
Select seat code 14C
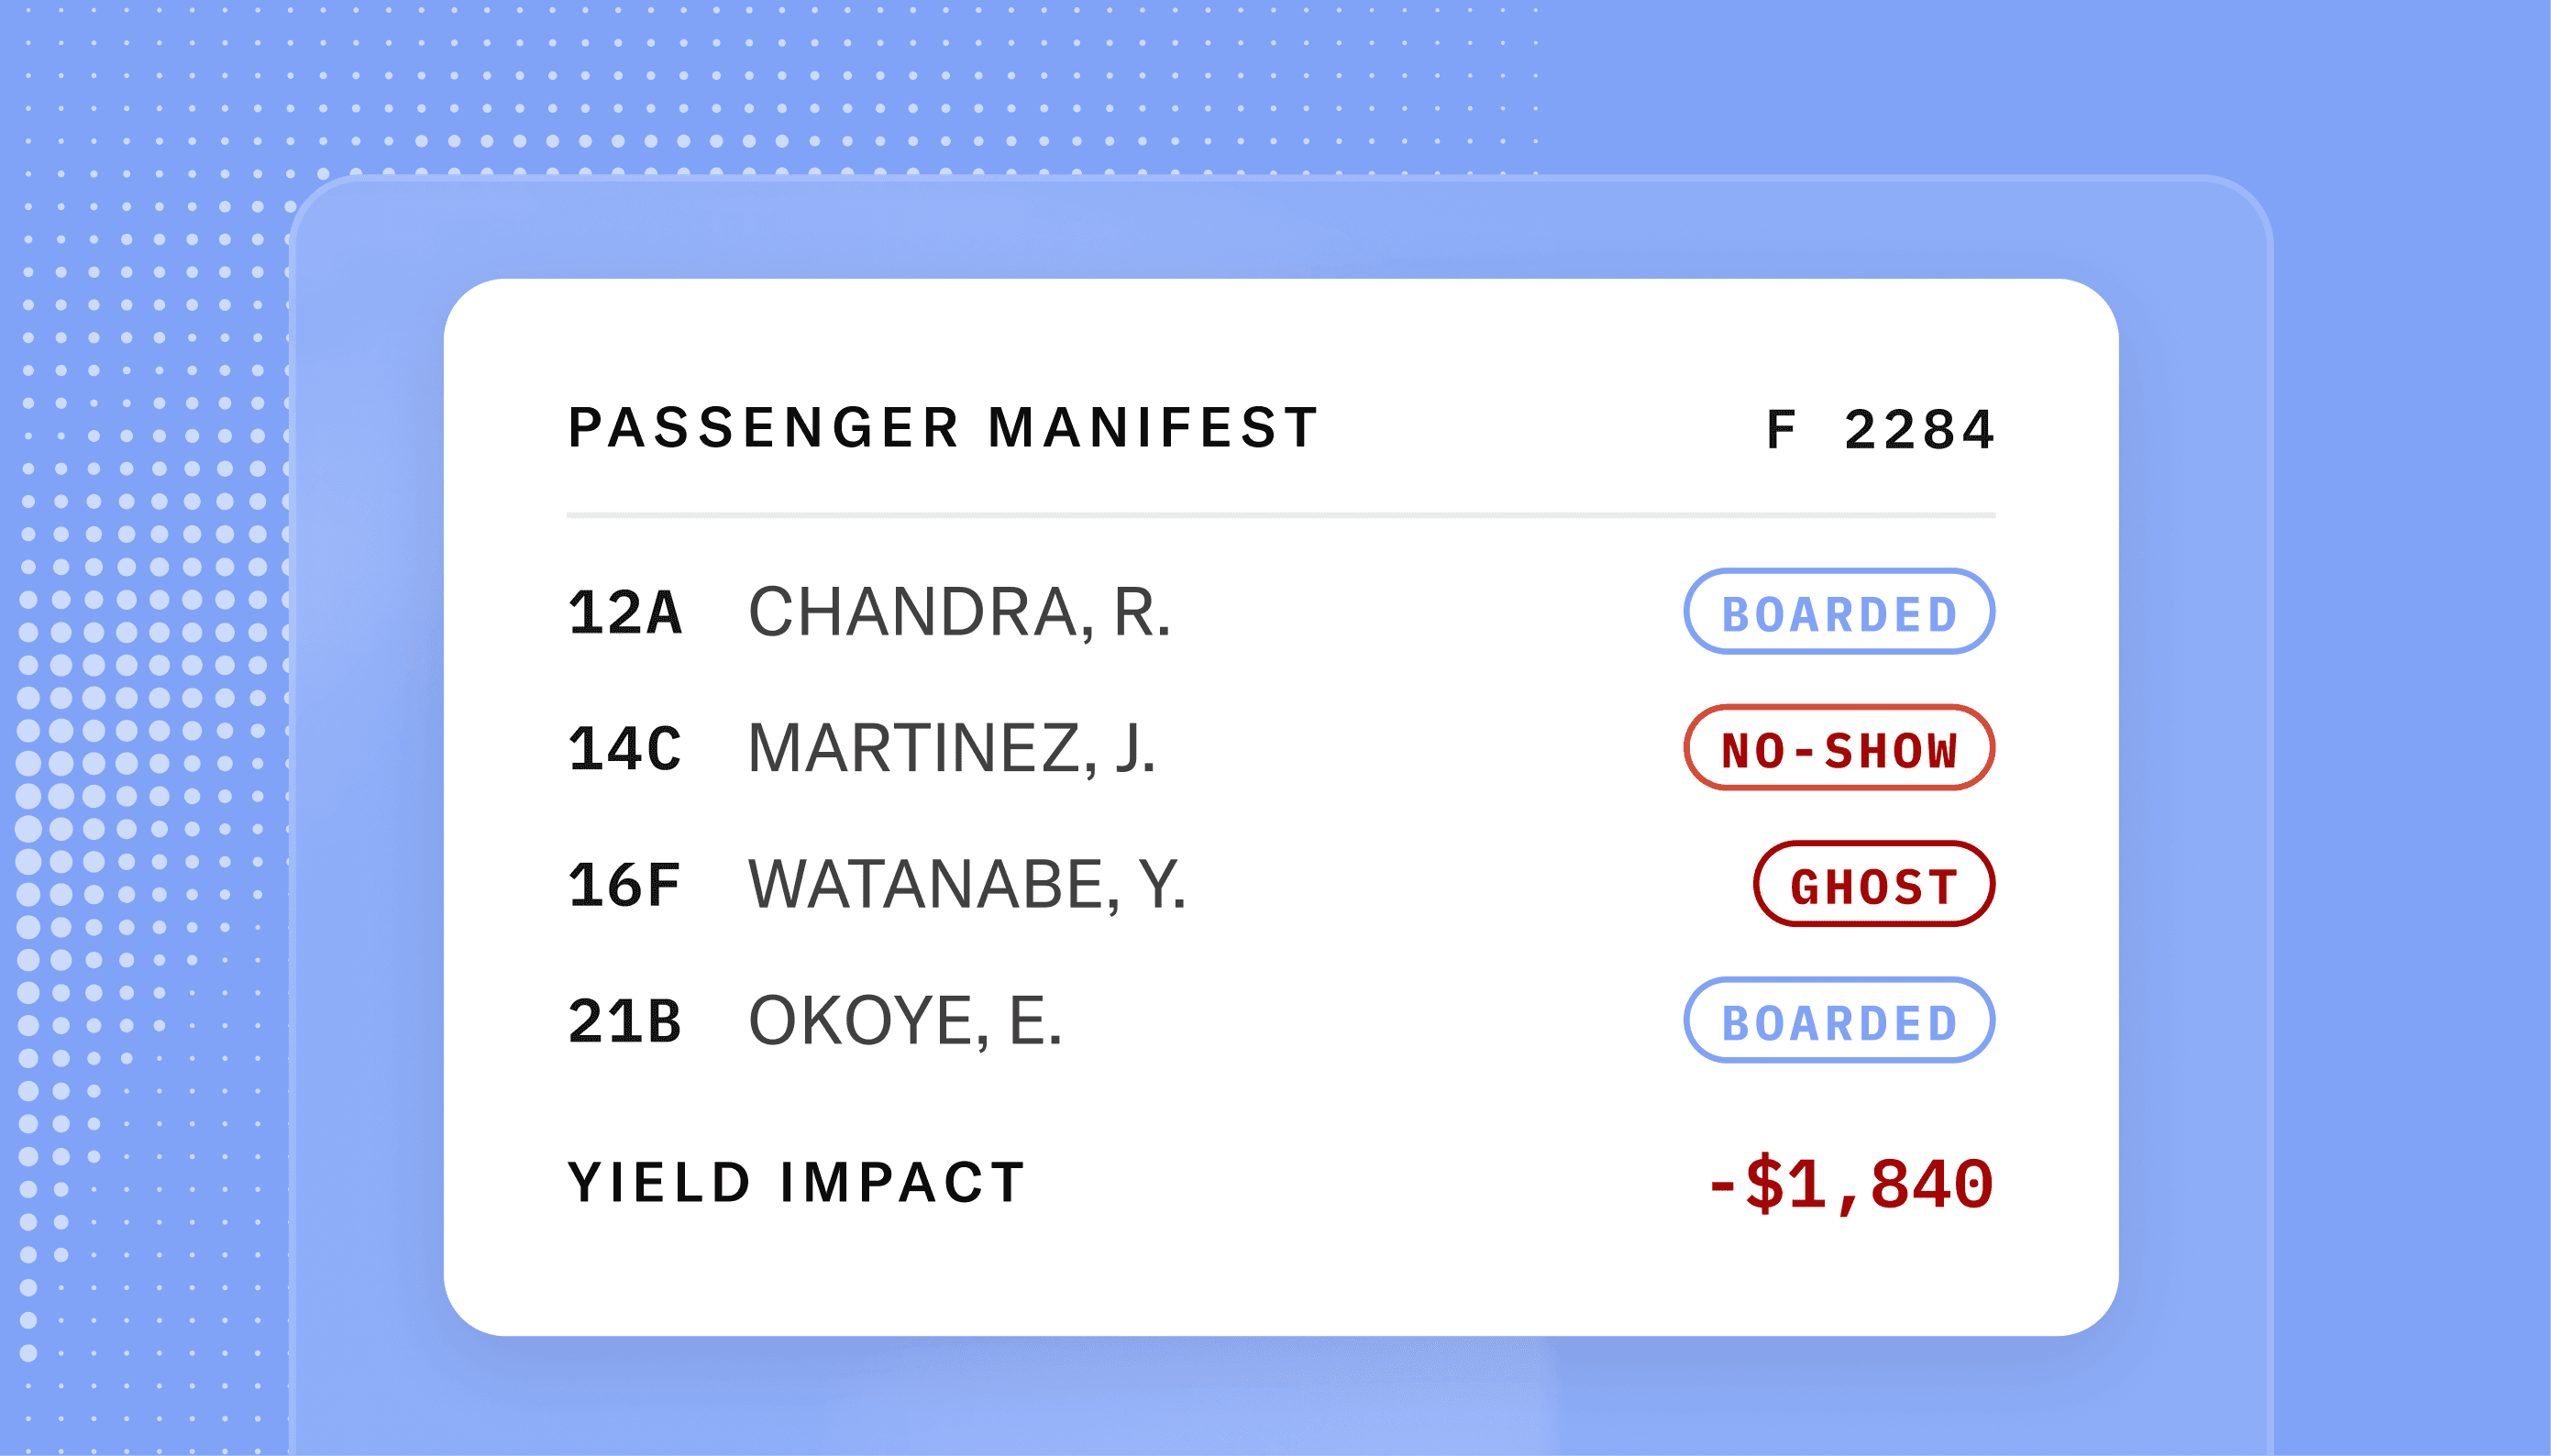pyautogui.click(x=625, y=748)
